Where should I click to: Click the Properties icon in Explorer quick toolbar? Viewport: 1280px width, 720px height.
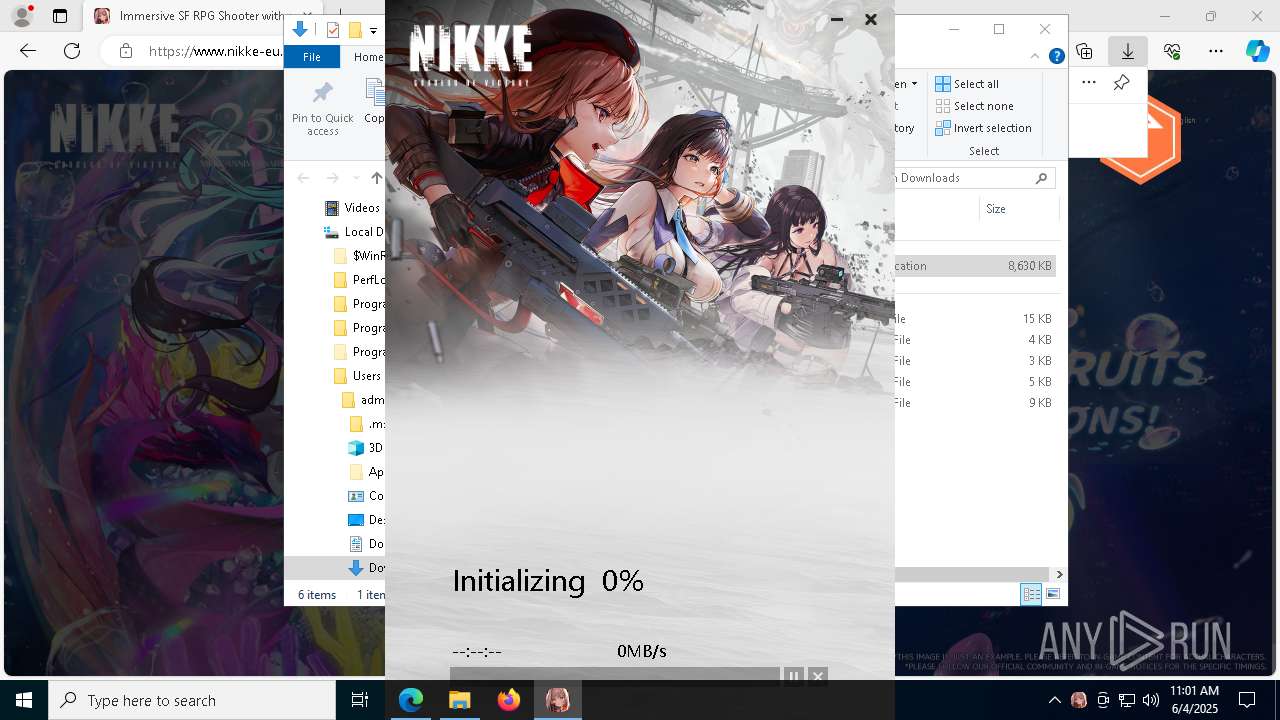(333, 30)
